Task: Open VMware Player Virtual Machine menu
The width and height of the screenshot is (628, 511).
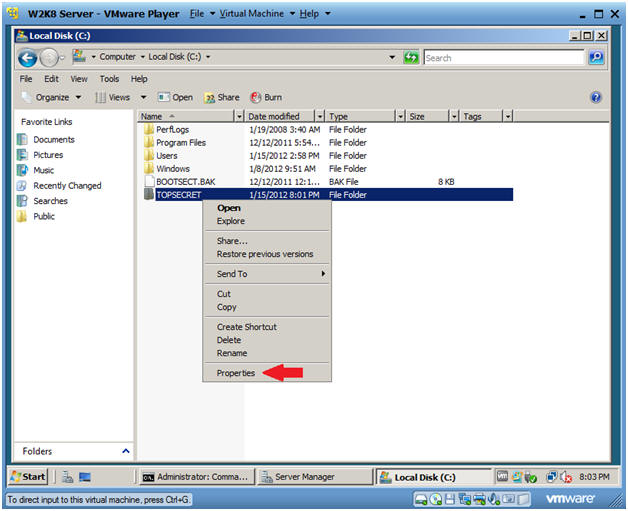Action: point(257,14)
